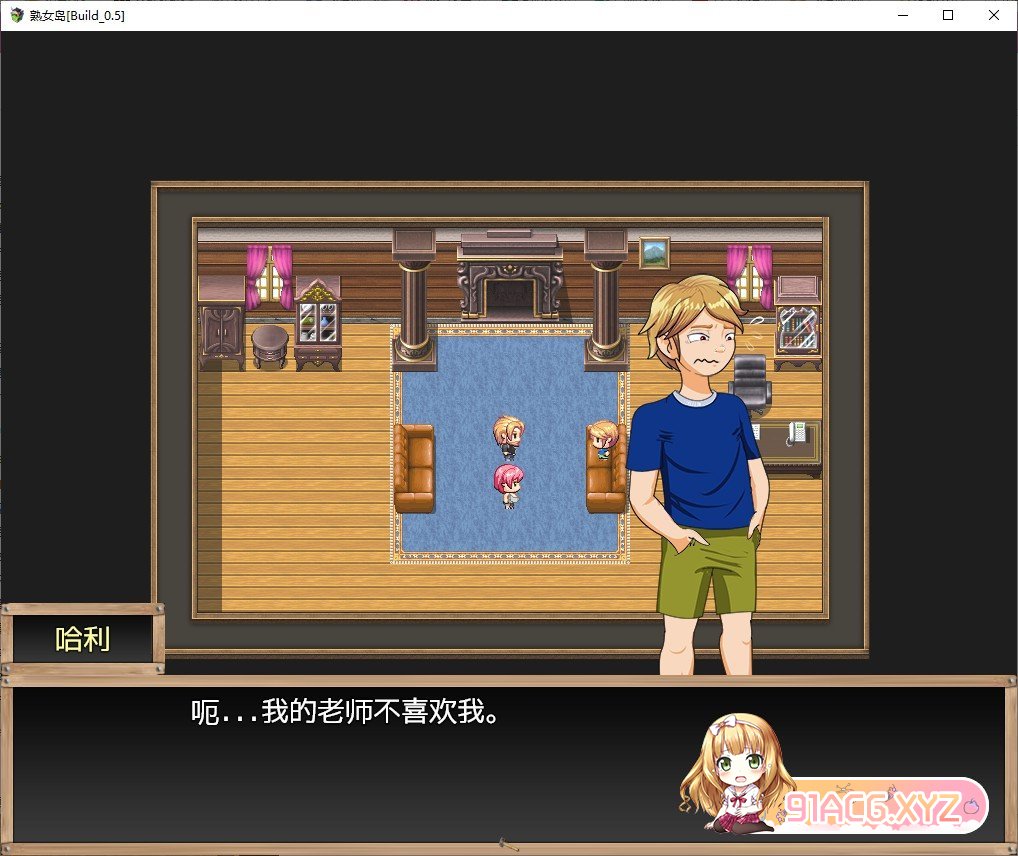
Task: Click the game app icon in title bar
Action: pos(16,16)
